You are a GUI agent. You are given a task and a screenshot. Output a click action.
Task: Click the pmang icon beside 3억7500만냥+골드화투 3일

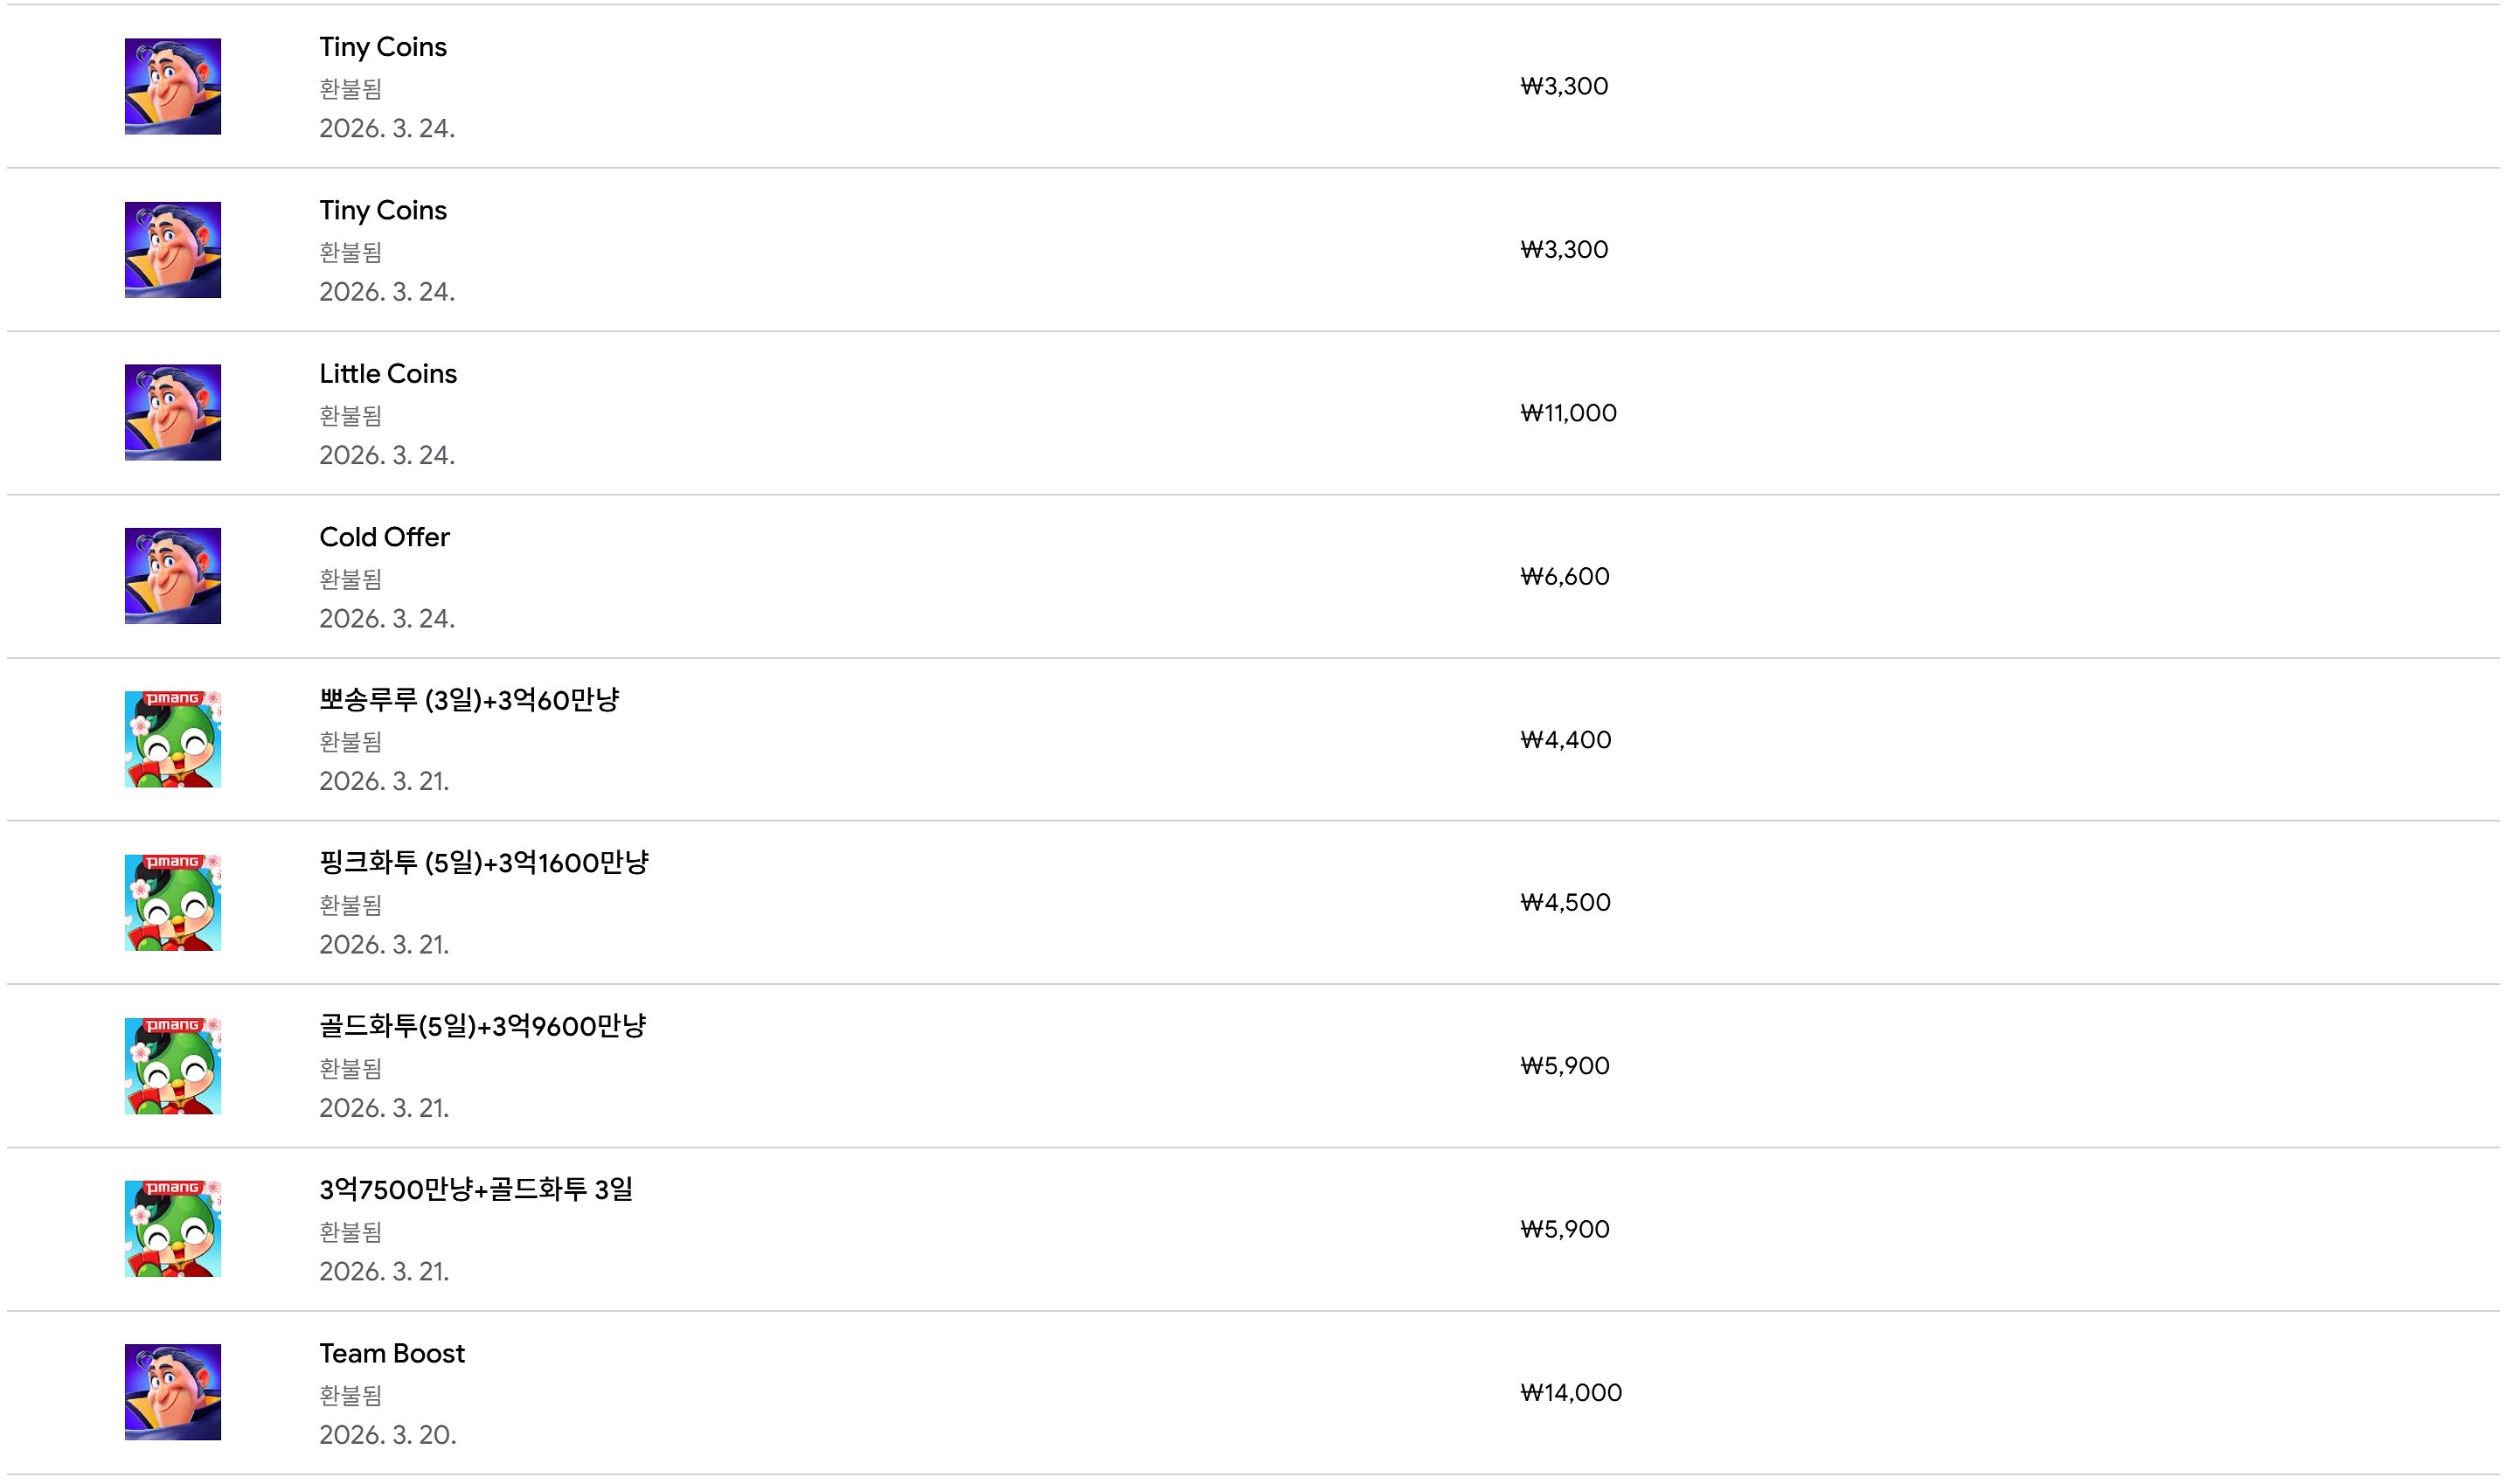coord(172,1228)
